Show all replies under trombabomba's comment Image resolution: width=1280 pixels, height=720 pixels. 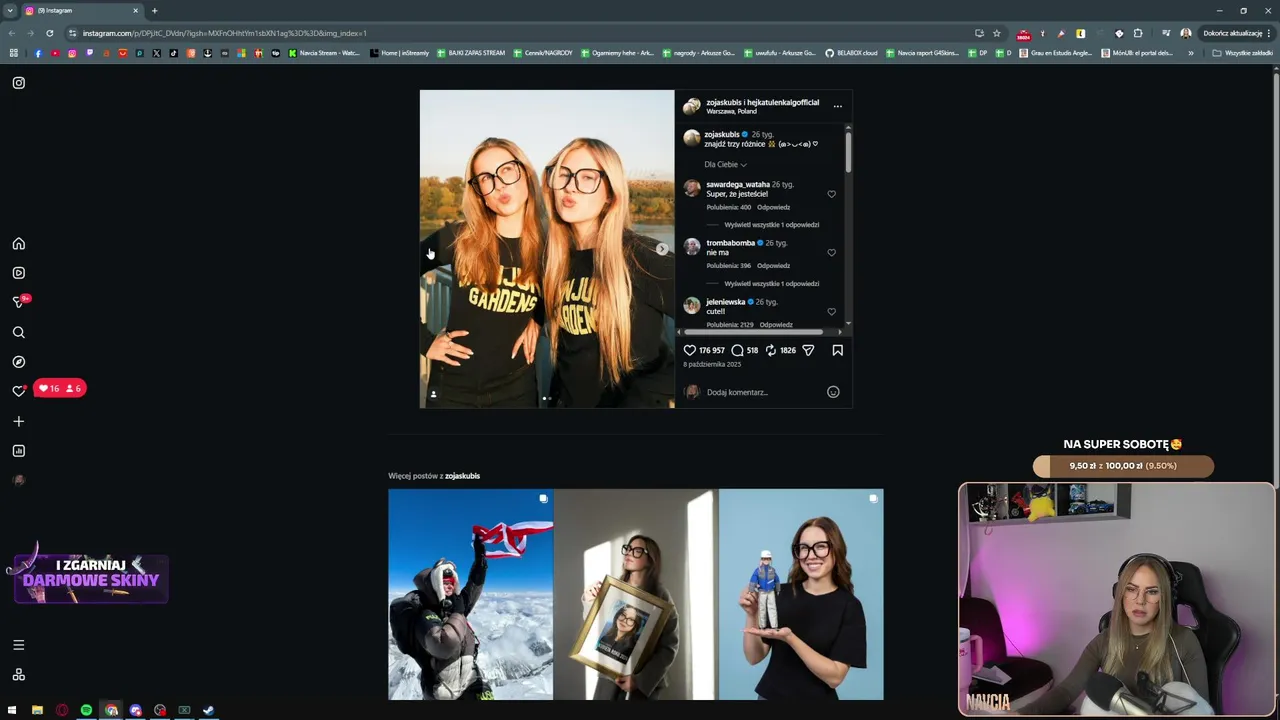(771, 284)
